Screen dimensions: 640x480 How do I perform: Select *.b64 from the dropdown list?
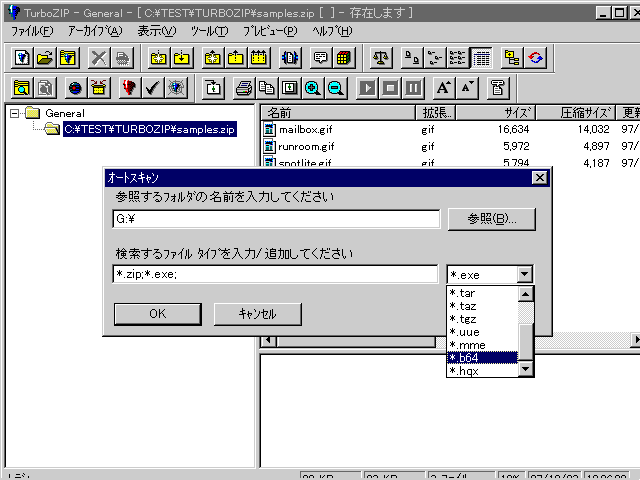(x=482, y=358)
